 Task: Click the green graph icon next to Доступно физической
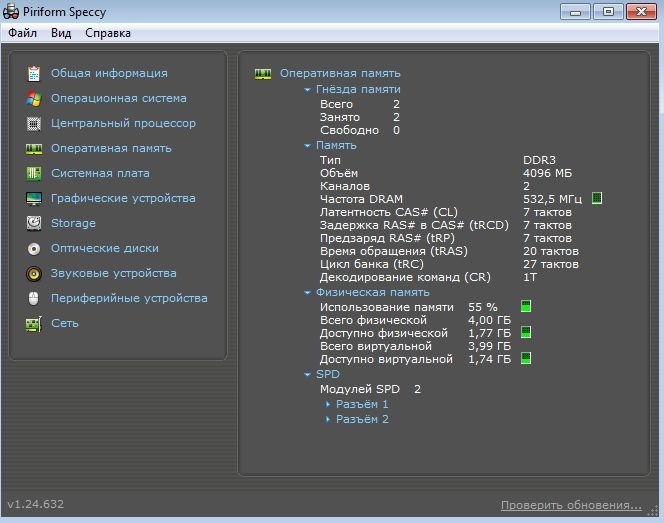[x=526, y=332]
